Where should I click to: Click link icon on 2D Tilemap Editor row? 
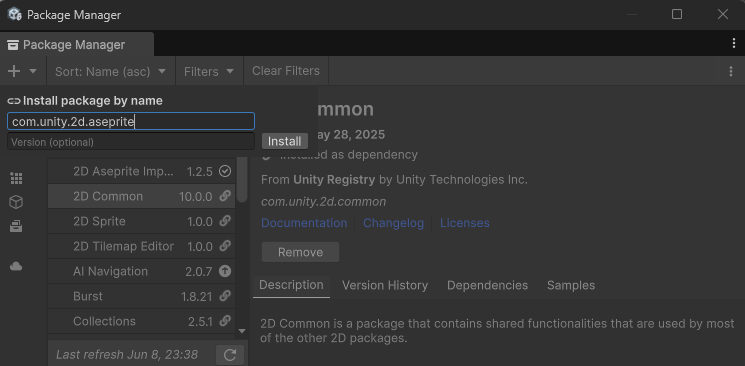tap(225, 246)
